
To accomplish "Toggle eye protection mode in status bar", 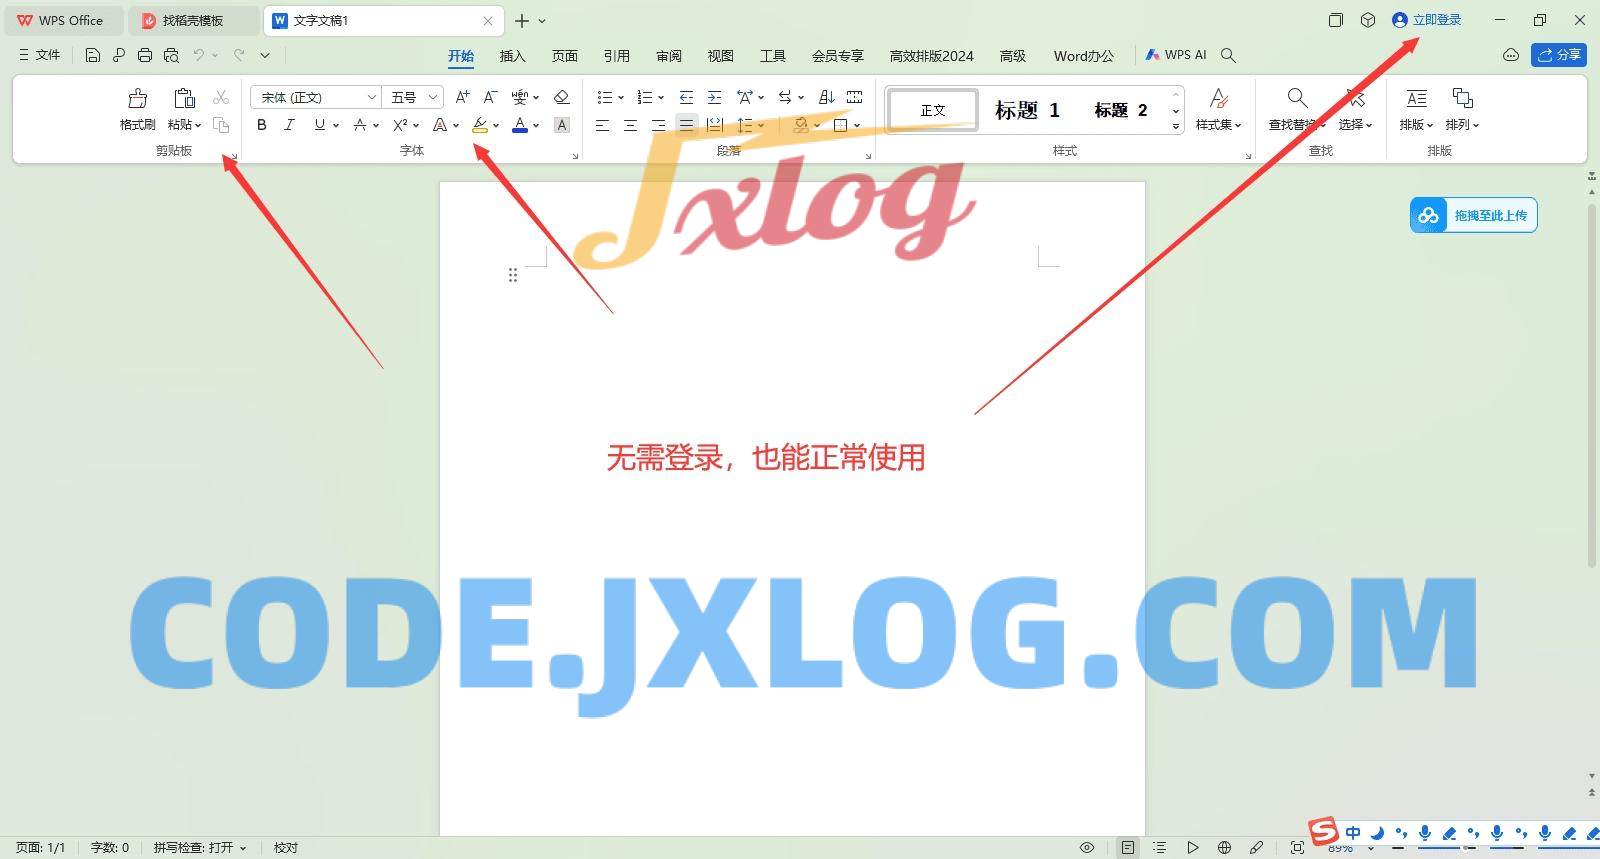I will tap(1087, 847).
